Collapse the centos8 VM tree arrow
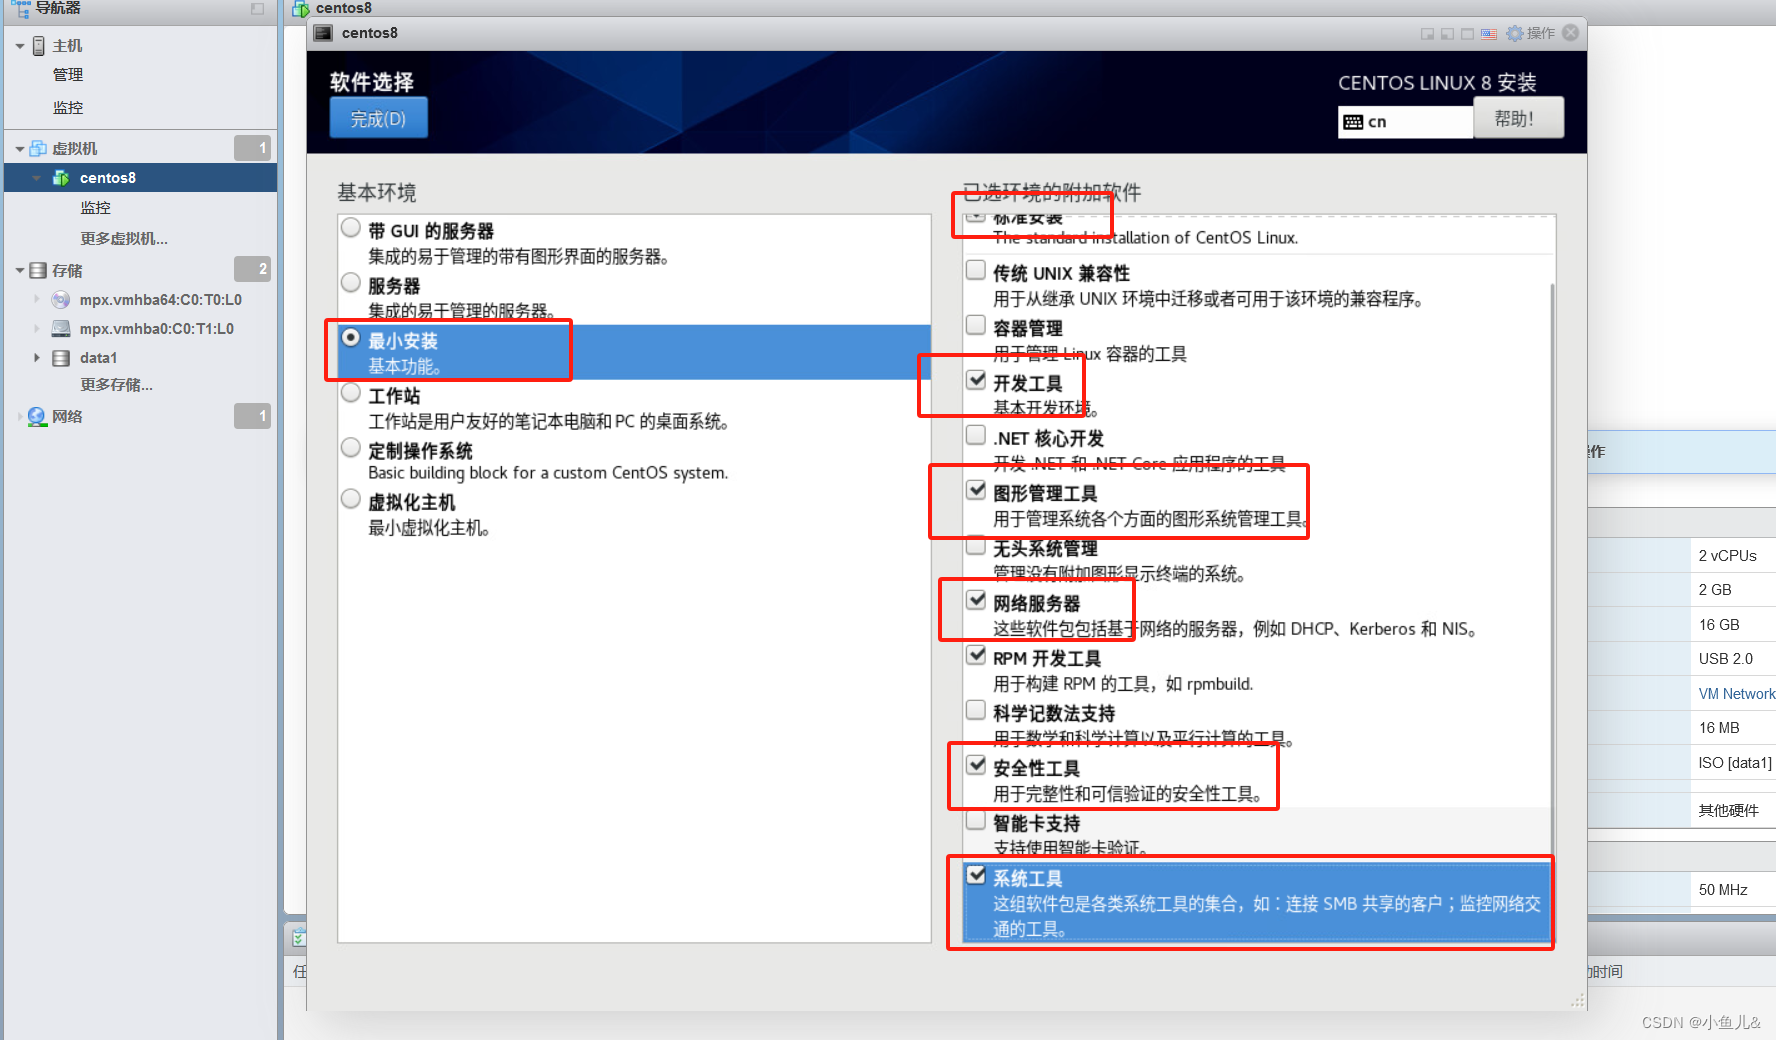 pyautogui.click(x=37, y=178)
